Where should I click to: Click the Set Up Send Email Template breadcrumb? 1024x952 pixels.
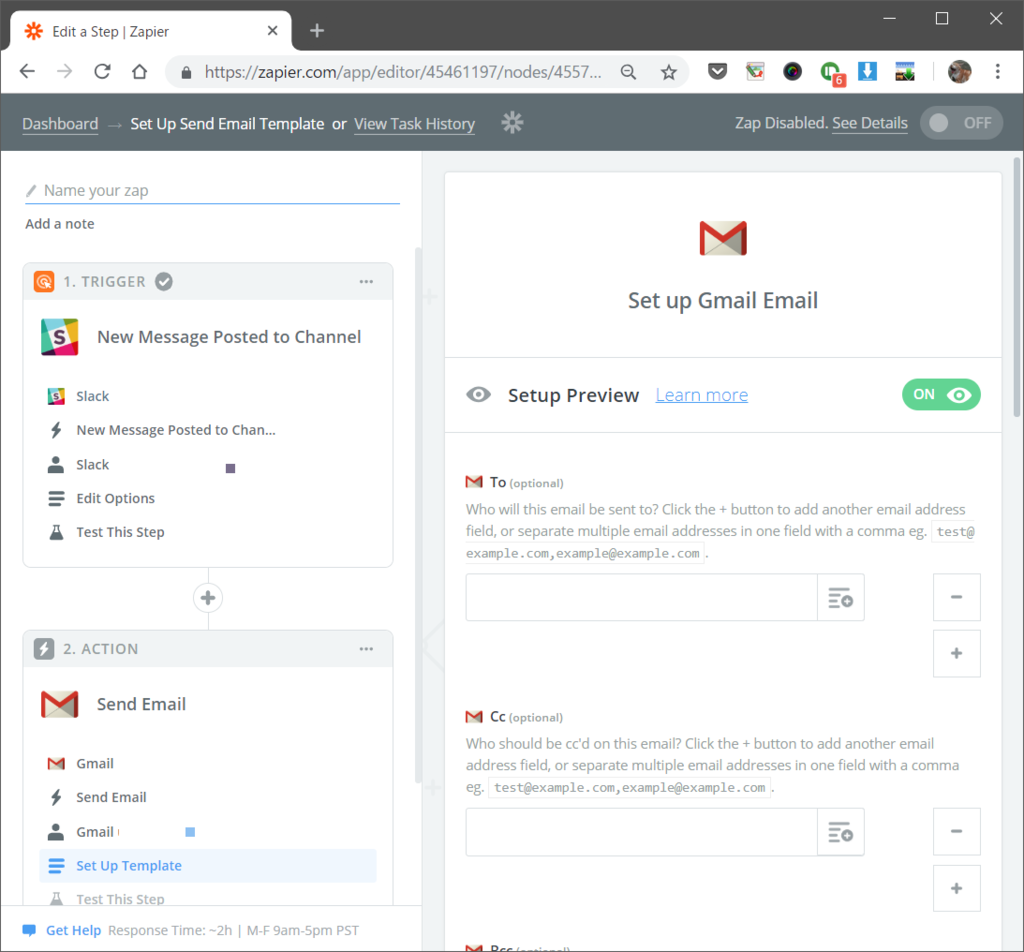click(x=227, y=123)
